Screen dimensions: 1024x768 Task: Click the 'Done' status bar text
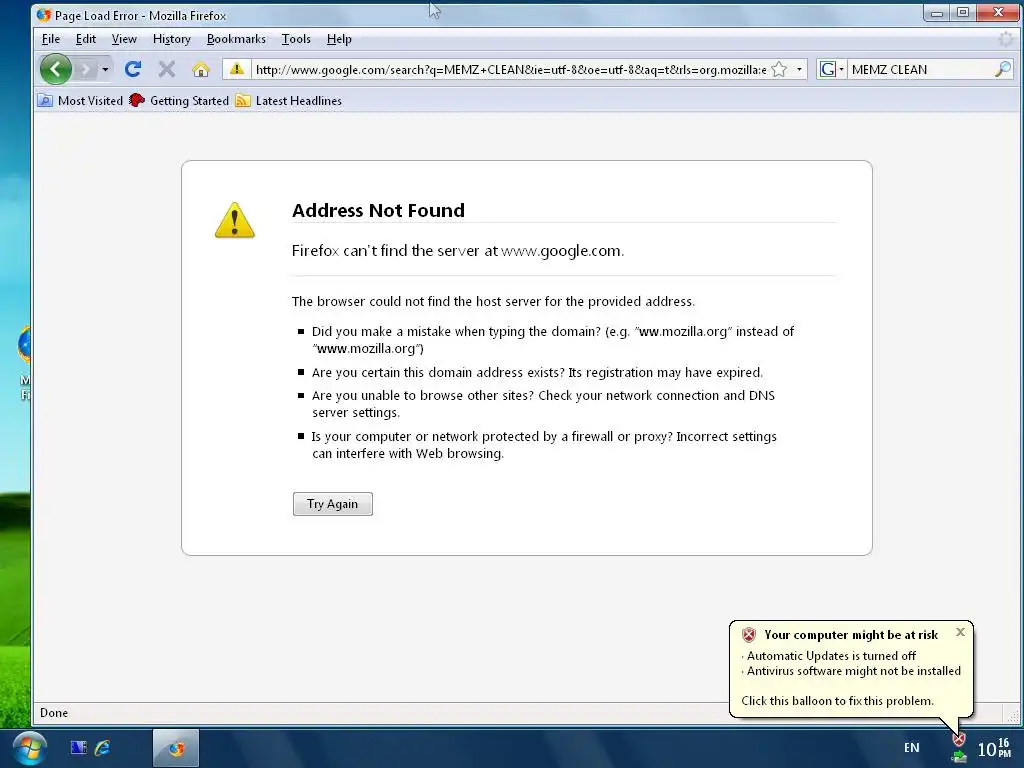click(x=54, y=712)
